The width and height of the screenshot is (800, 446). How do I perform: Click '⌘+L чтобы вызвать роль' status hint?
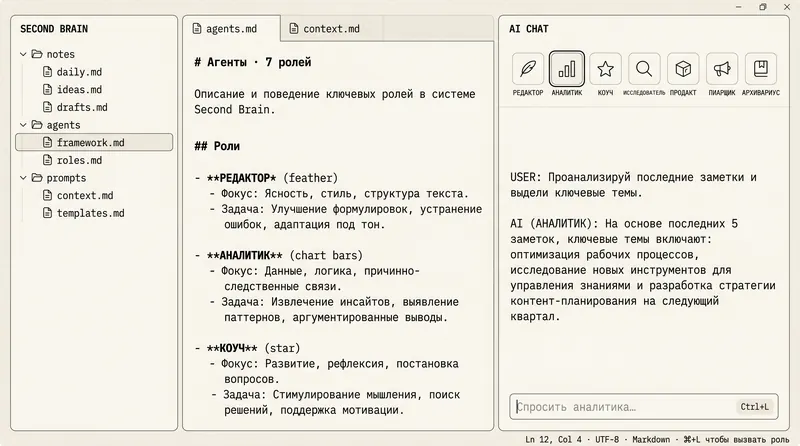pyautogui.click(x=736, y=439)
